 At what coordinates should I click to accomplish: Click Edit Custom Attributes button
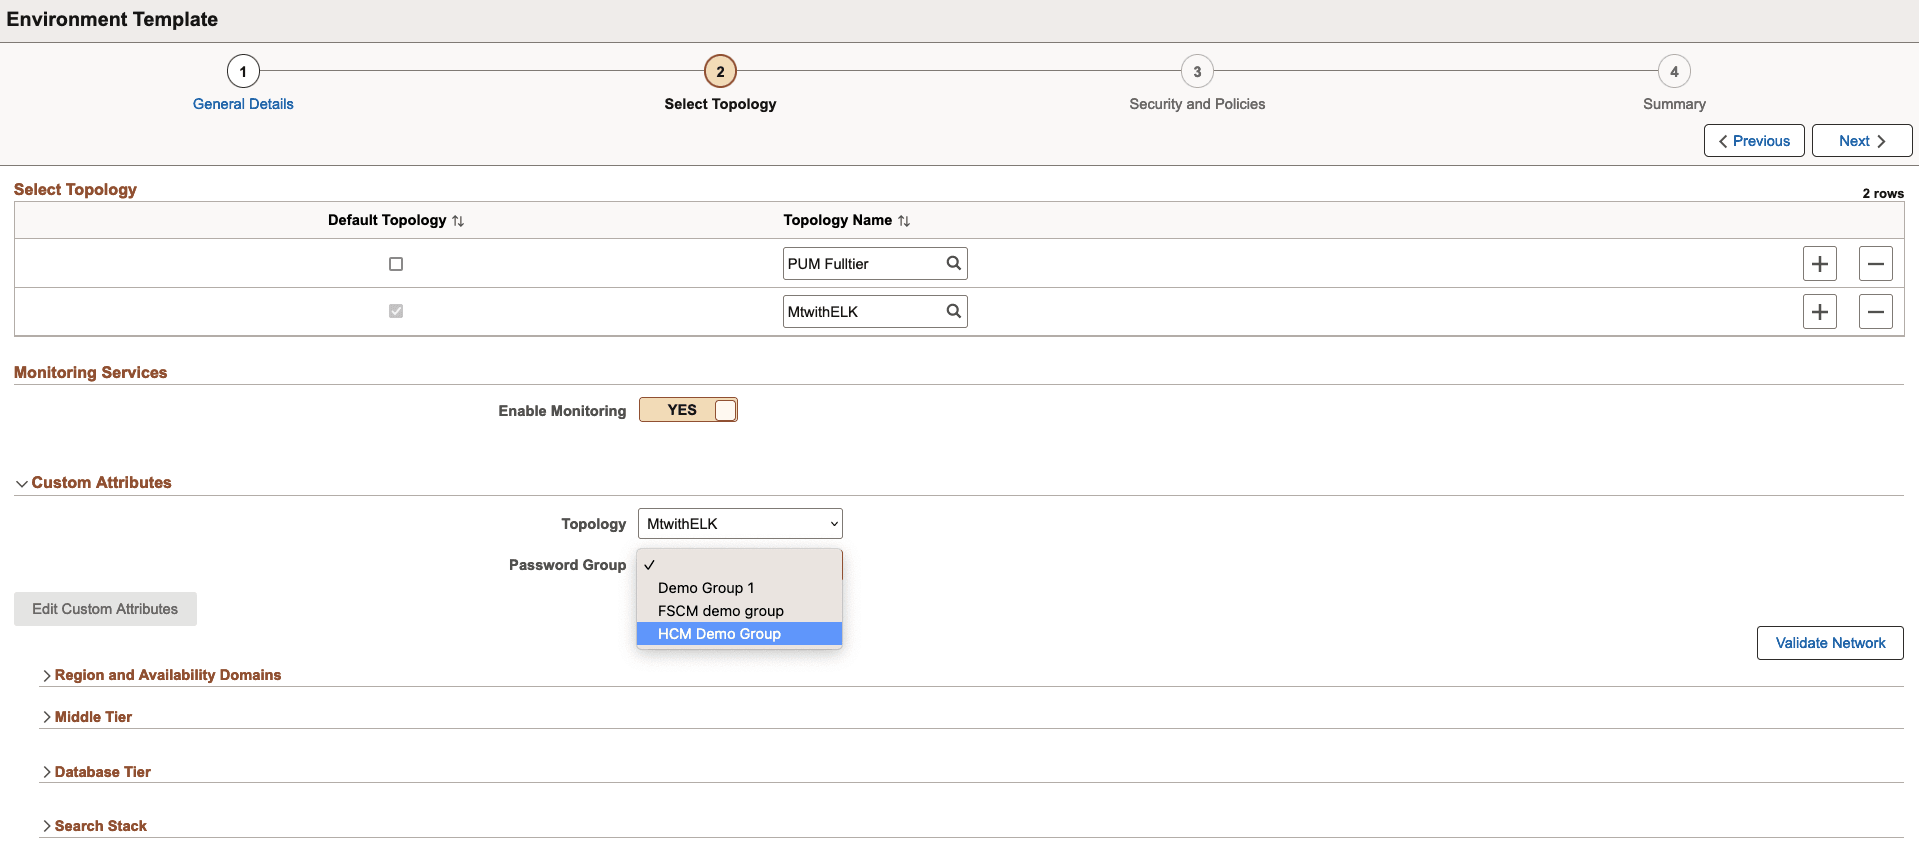105,609
